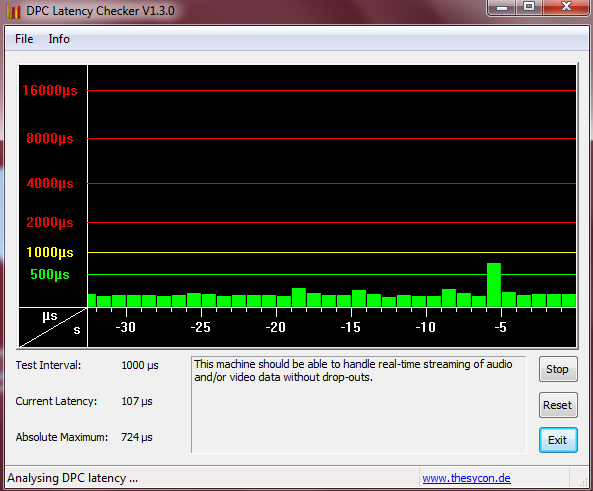Click the Exit button

(558, 440)
